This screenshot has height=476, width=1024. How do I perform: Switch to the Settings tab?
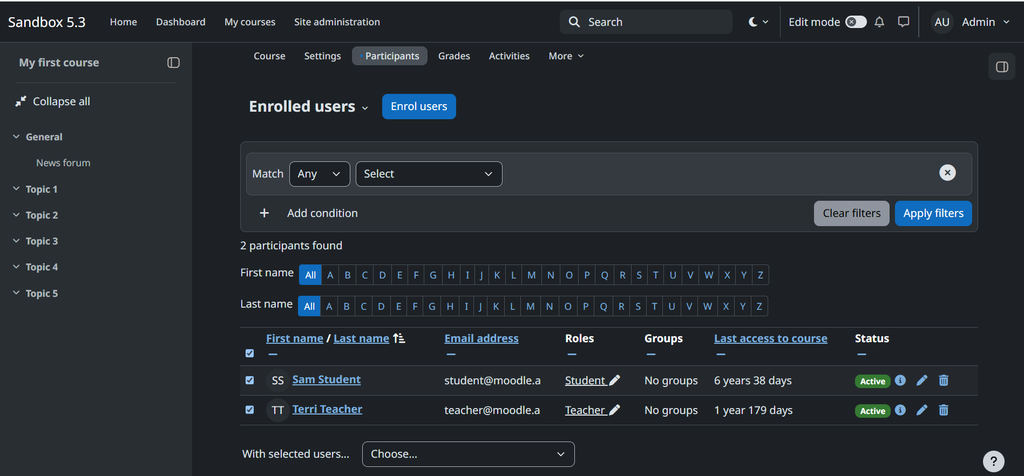pos(322,56)
